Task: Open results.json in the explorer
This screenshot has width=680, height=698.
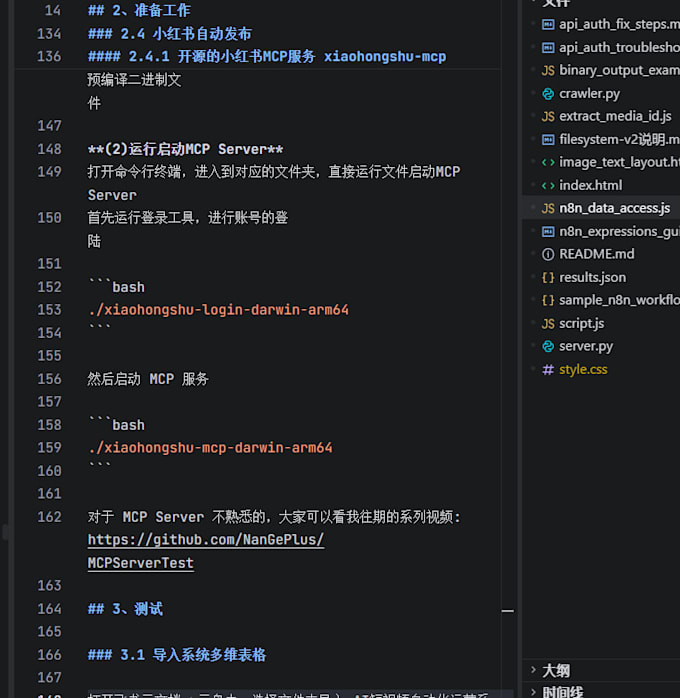Action: [592, 277]
